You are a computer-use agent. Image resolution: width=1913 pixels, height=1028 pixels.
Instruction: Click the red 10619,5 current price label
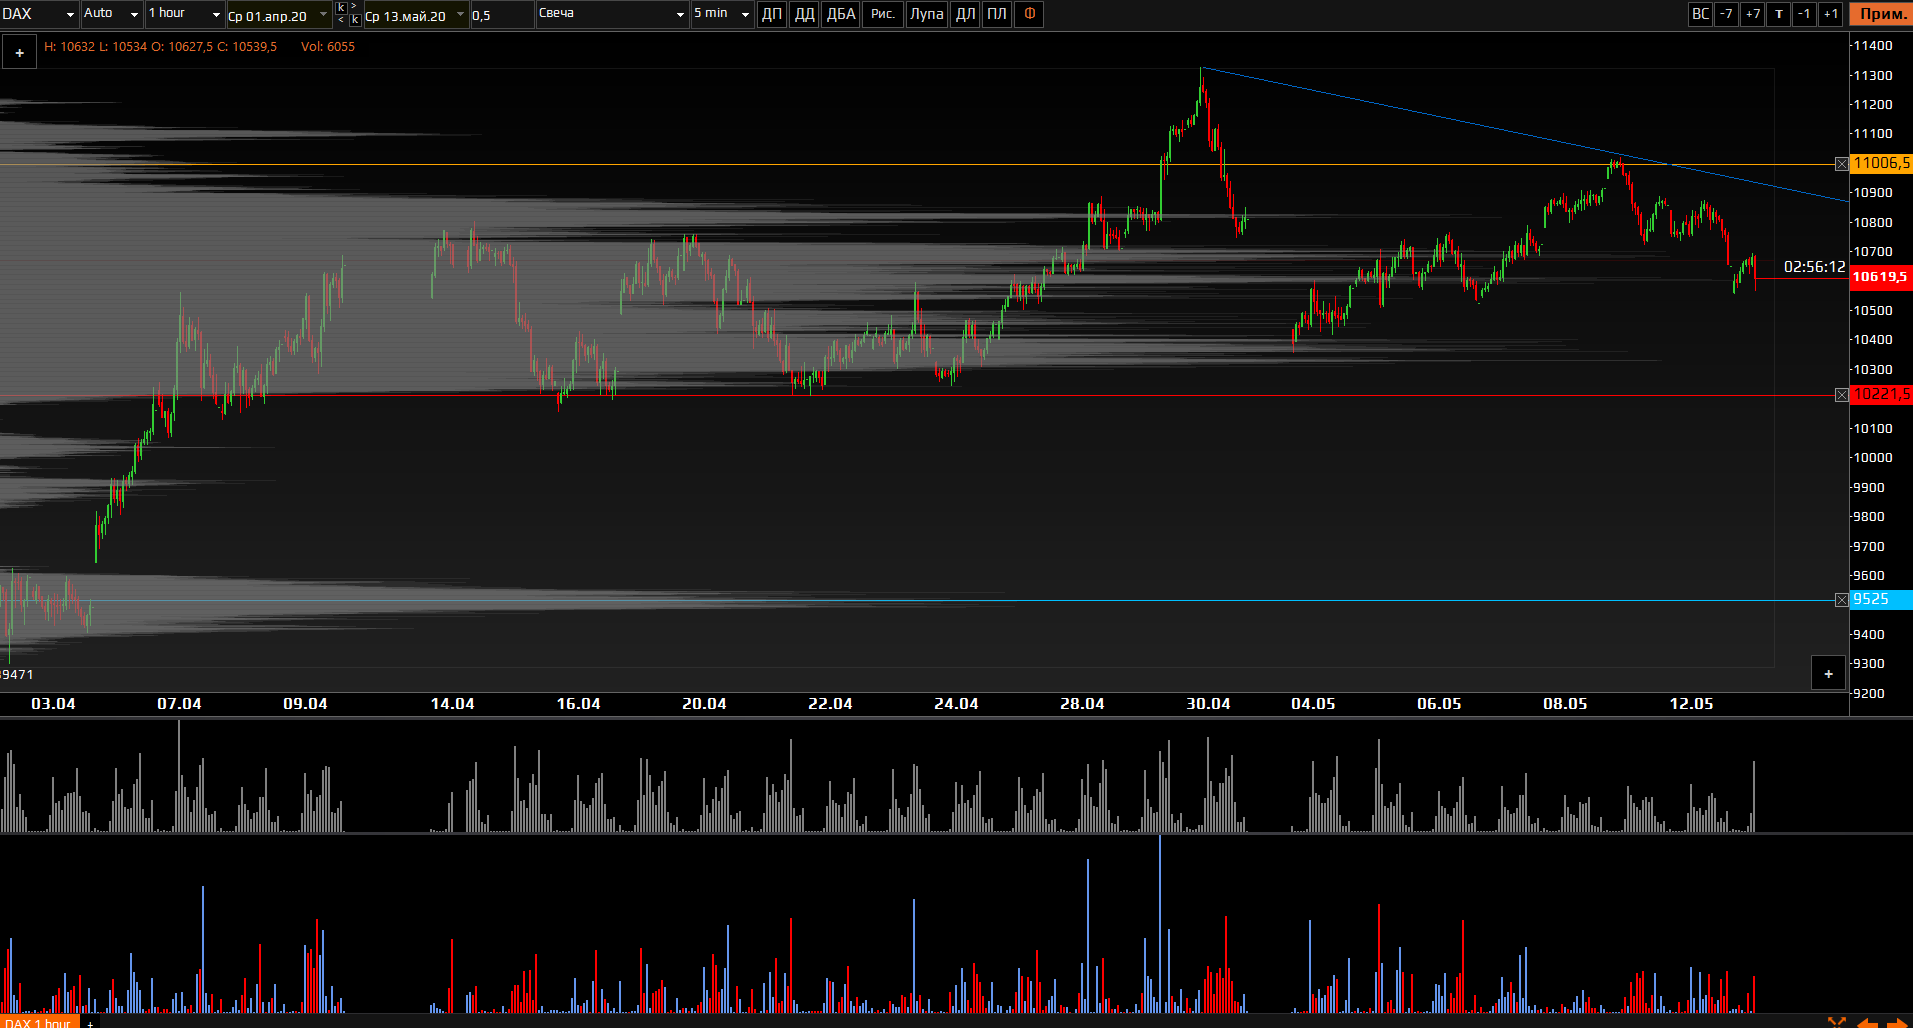pyautogui.click(x=1880, y=277)
